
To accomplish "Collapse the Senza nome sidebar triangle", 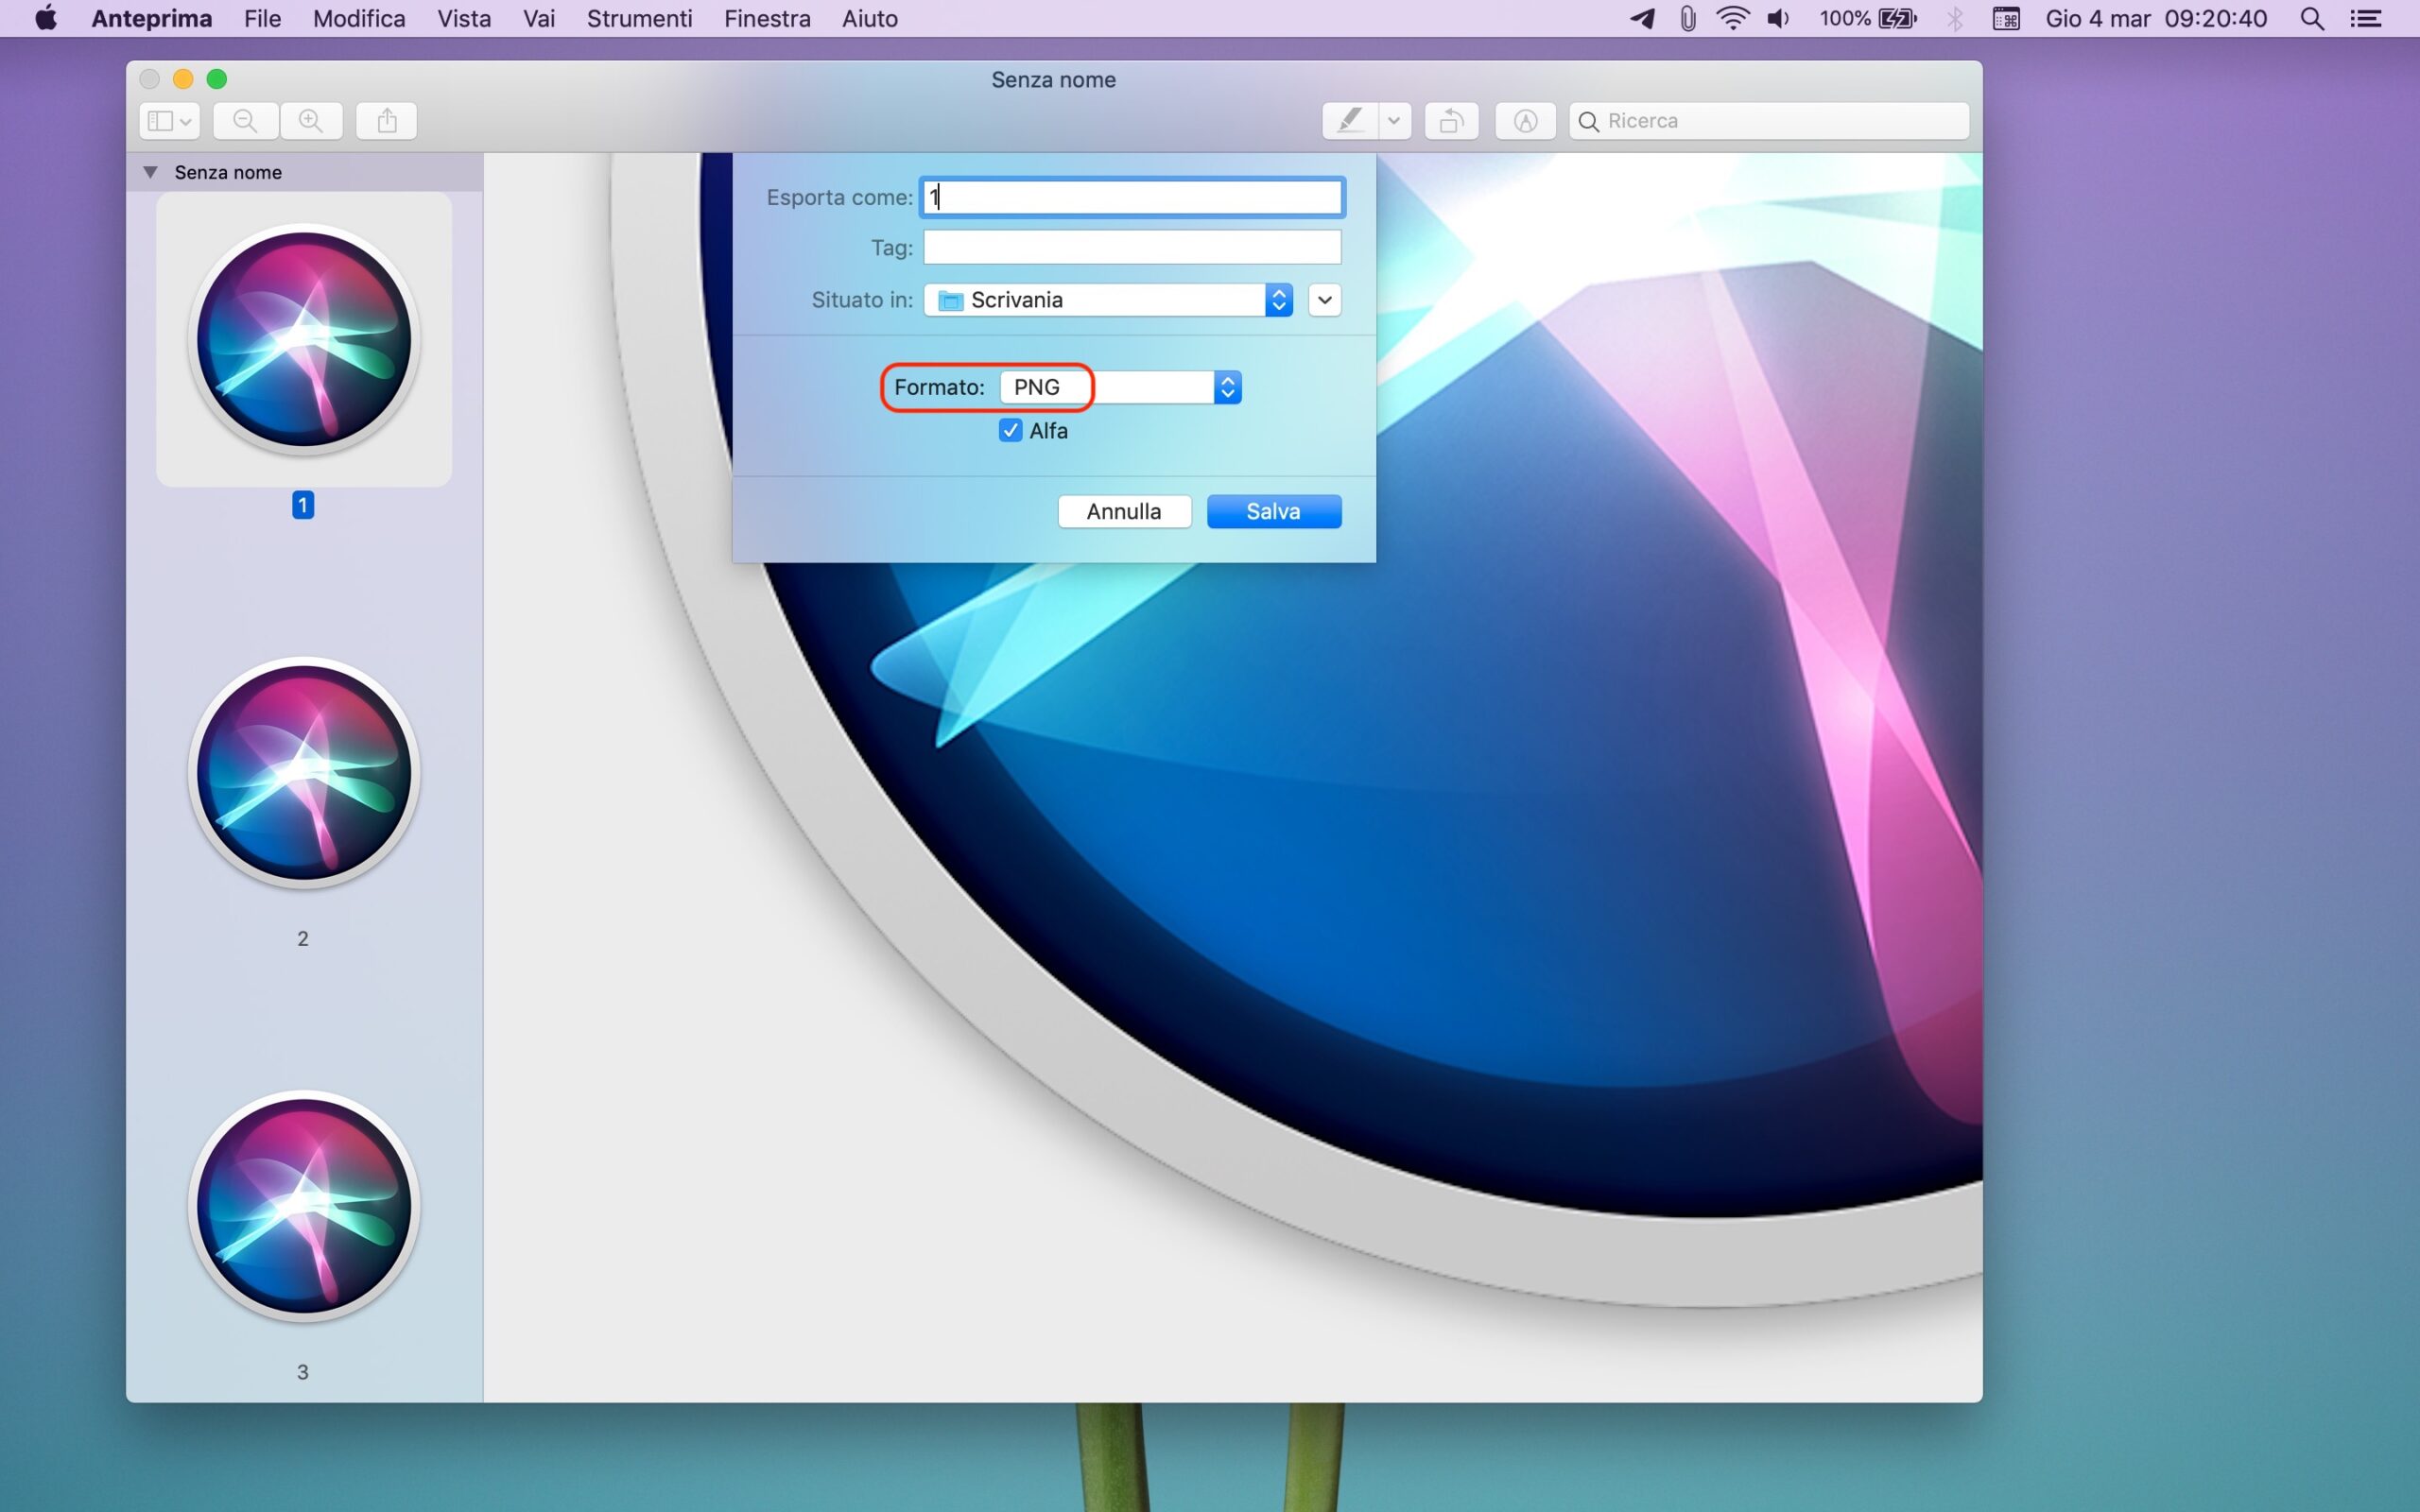I will (150, 172).
